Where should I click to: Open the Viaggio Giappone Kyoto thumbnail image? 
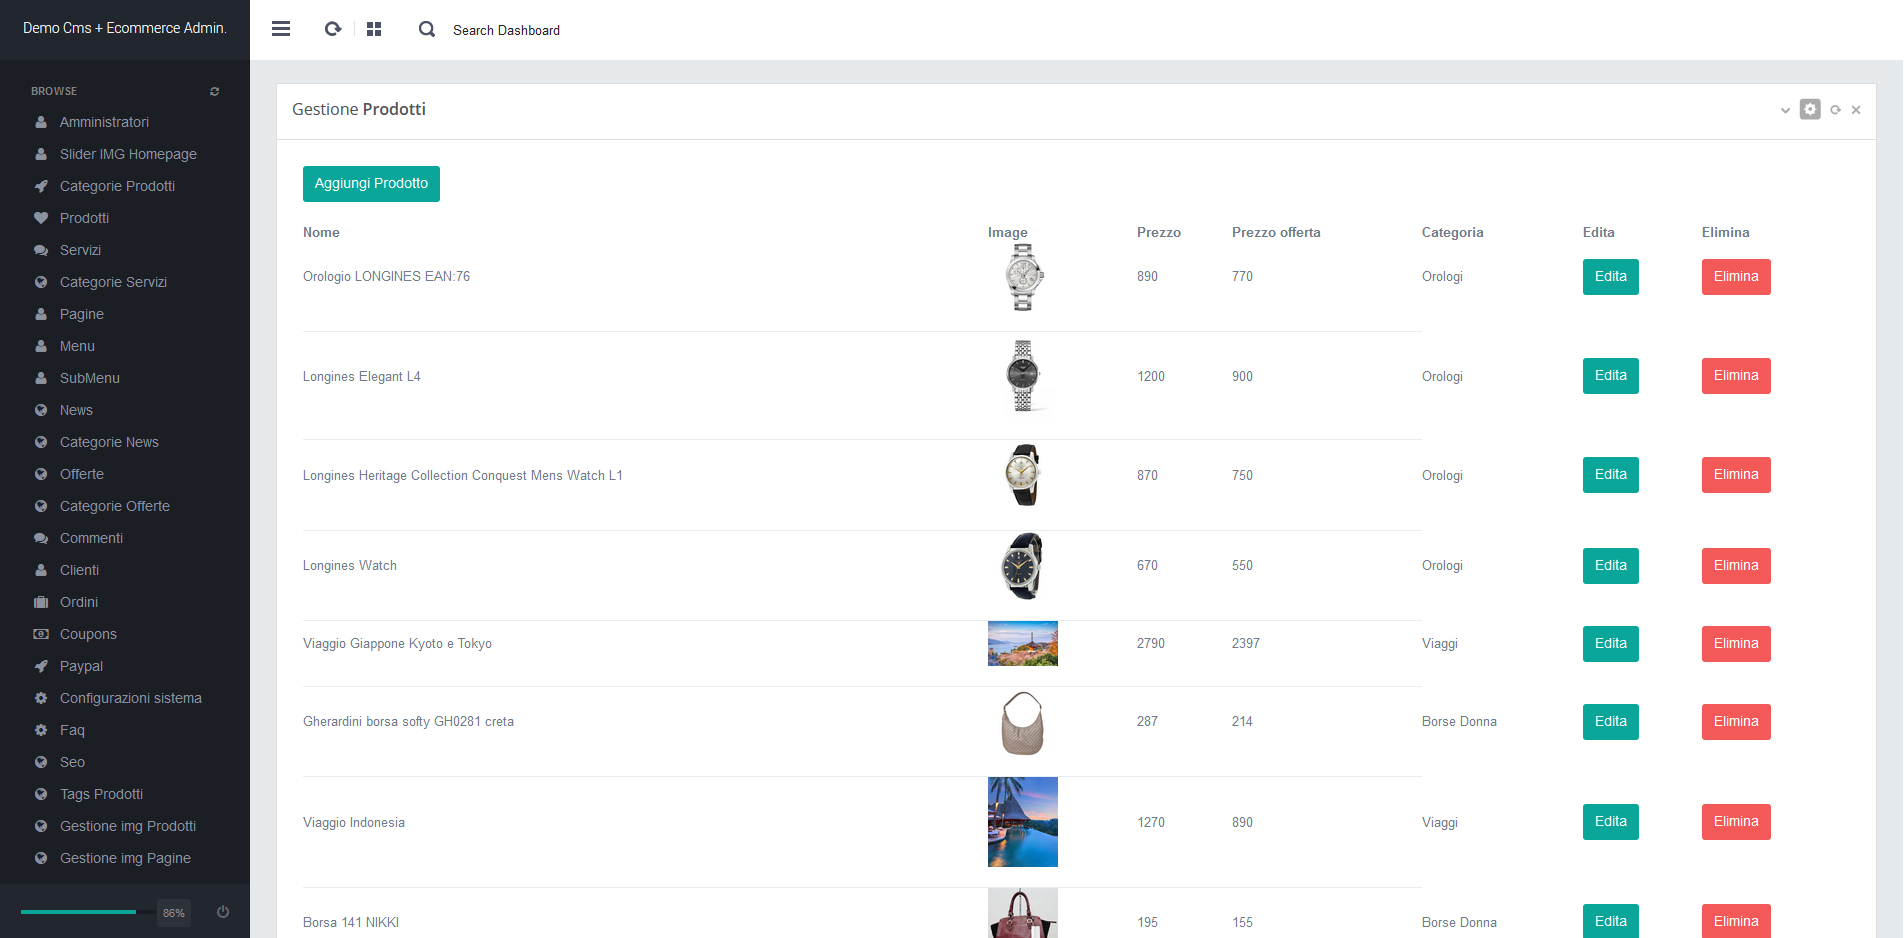[1022, 644]
